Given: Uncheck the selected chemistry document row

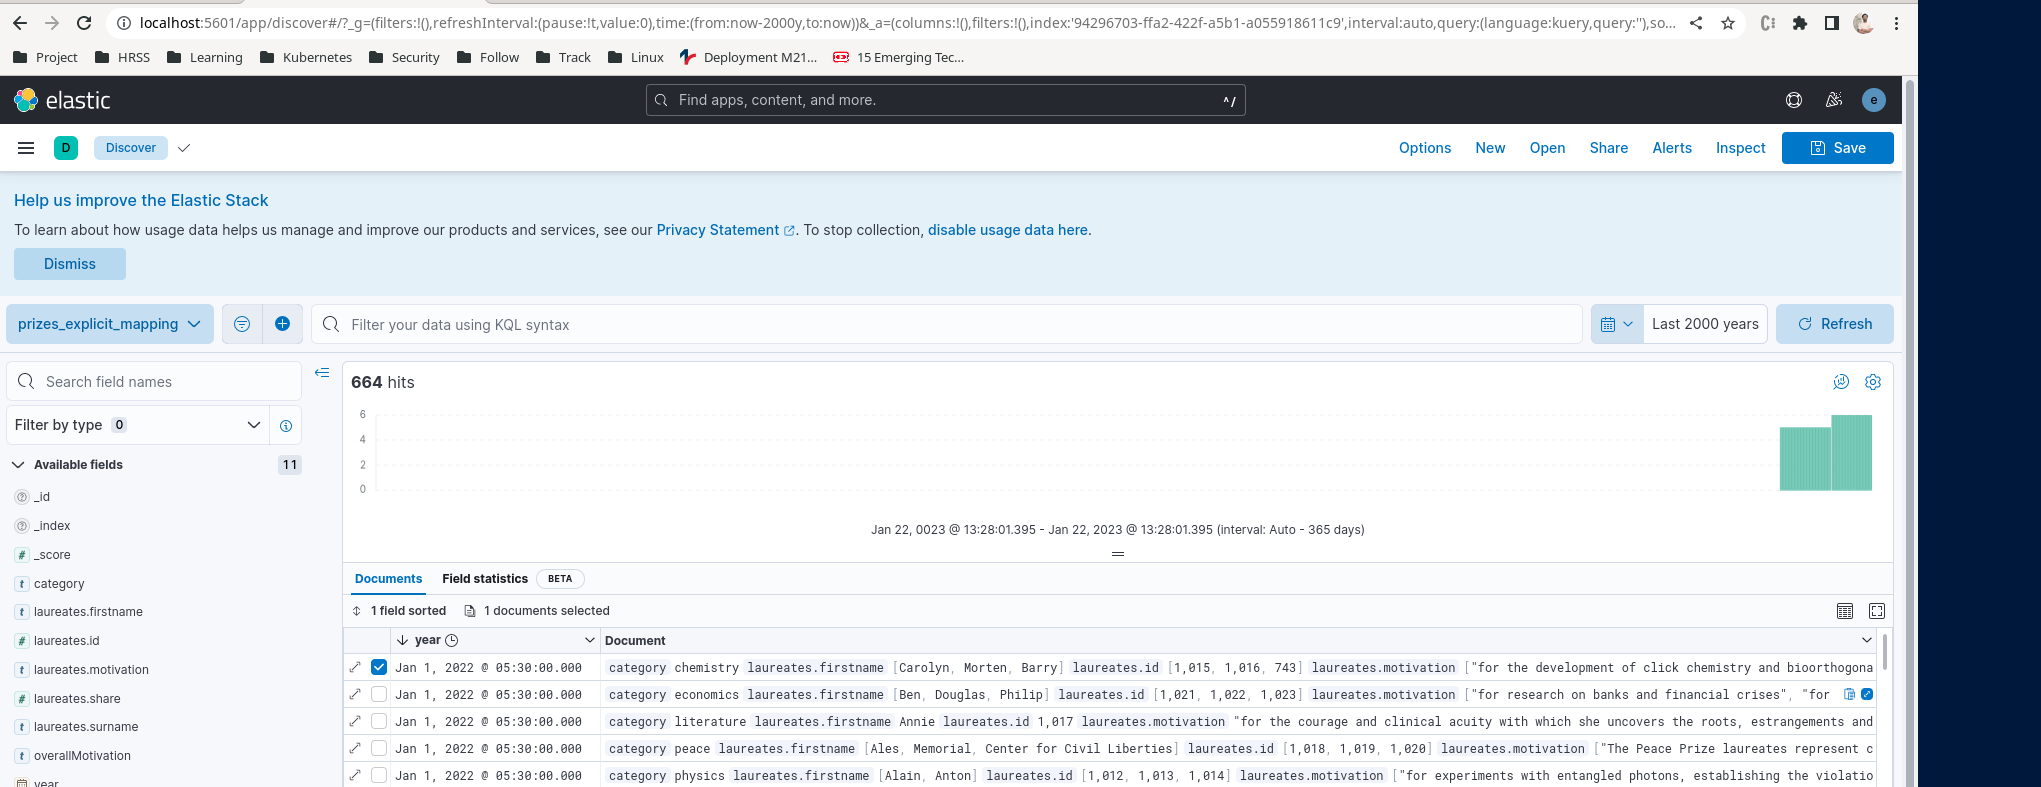Looking at the screenshot, I should [x=379, y=667].
